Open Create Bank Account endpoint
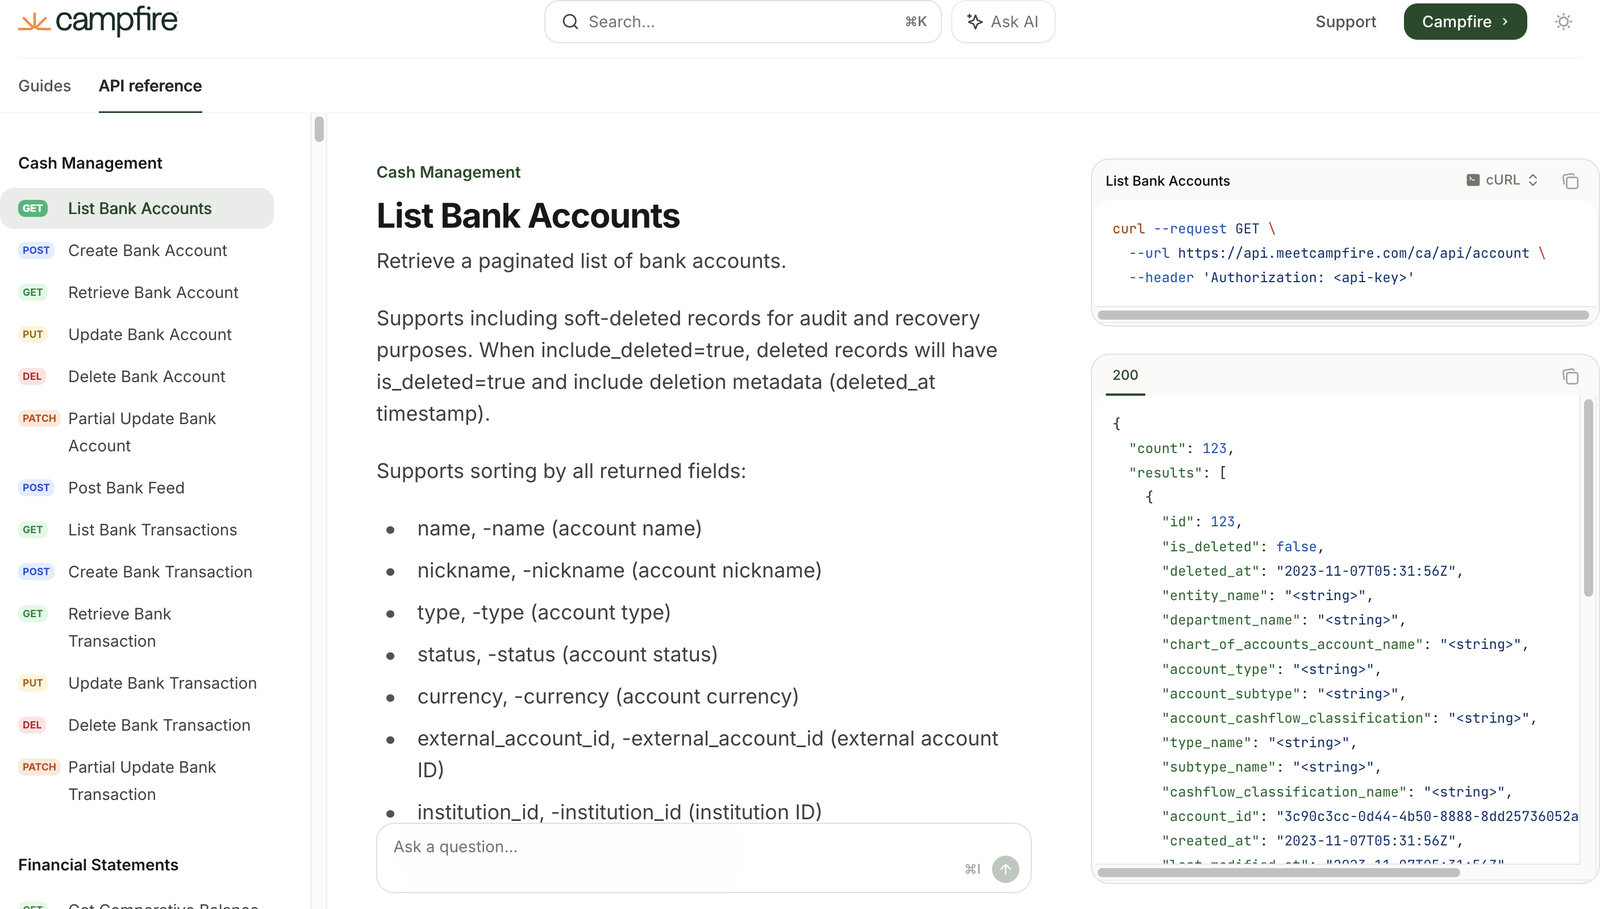 tap(137, 250)
